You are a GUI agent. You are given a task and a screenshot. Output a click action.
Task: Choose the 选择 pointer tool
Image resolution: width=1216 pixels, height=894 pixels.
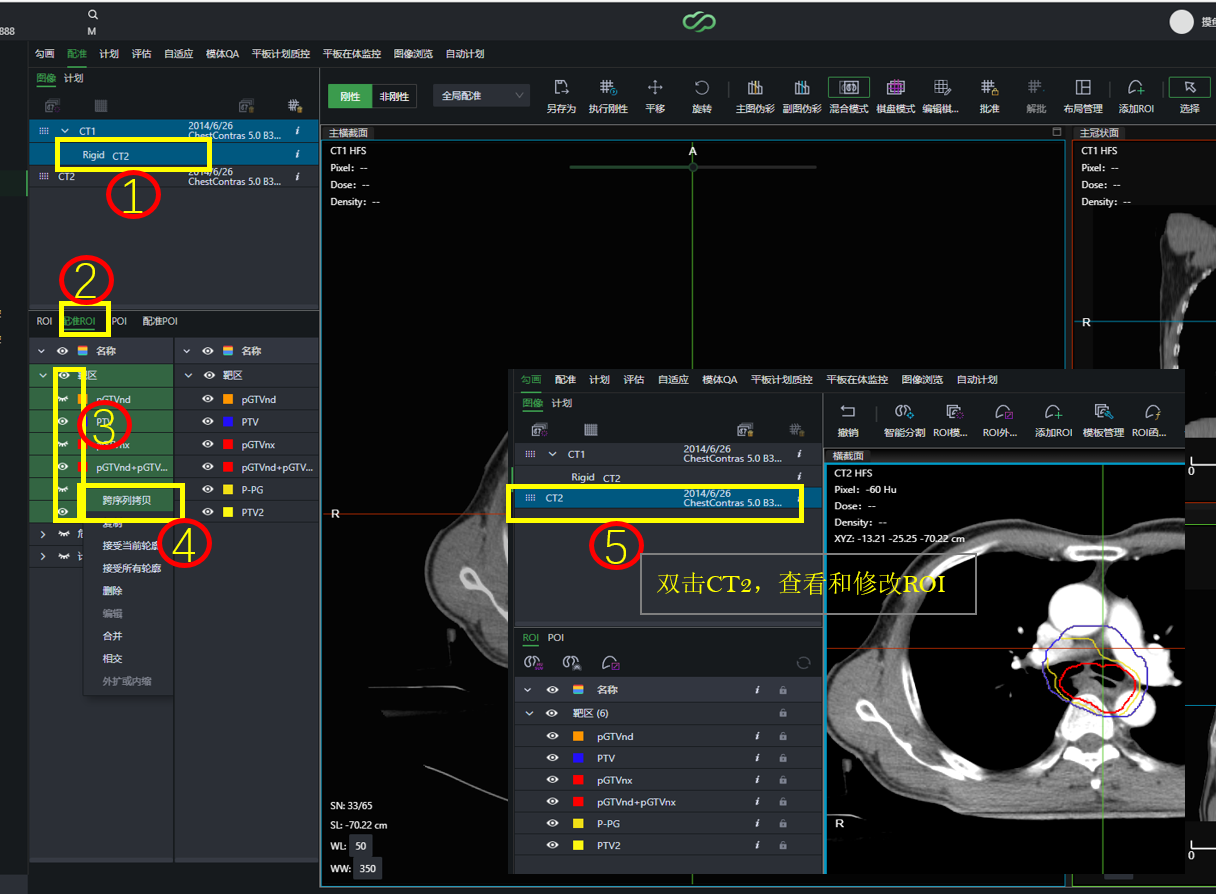[1189, 88]
